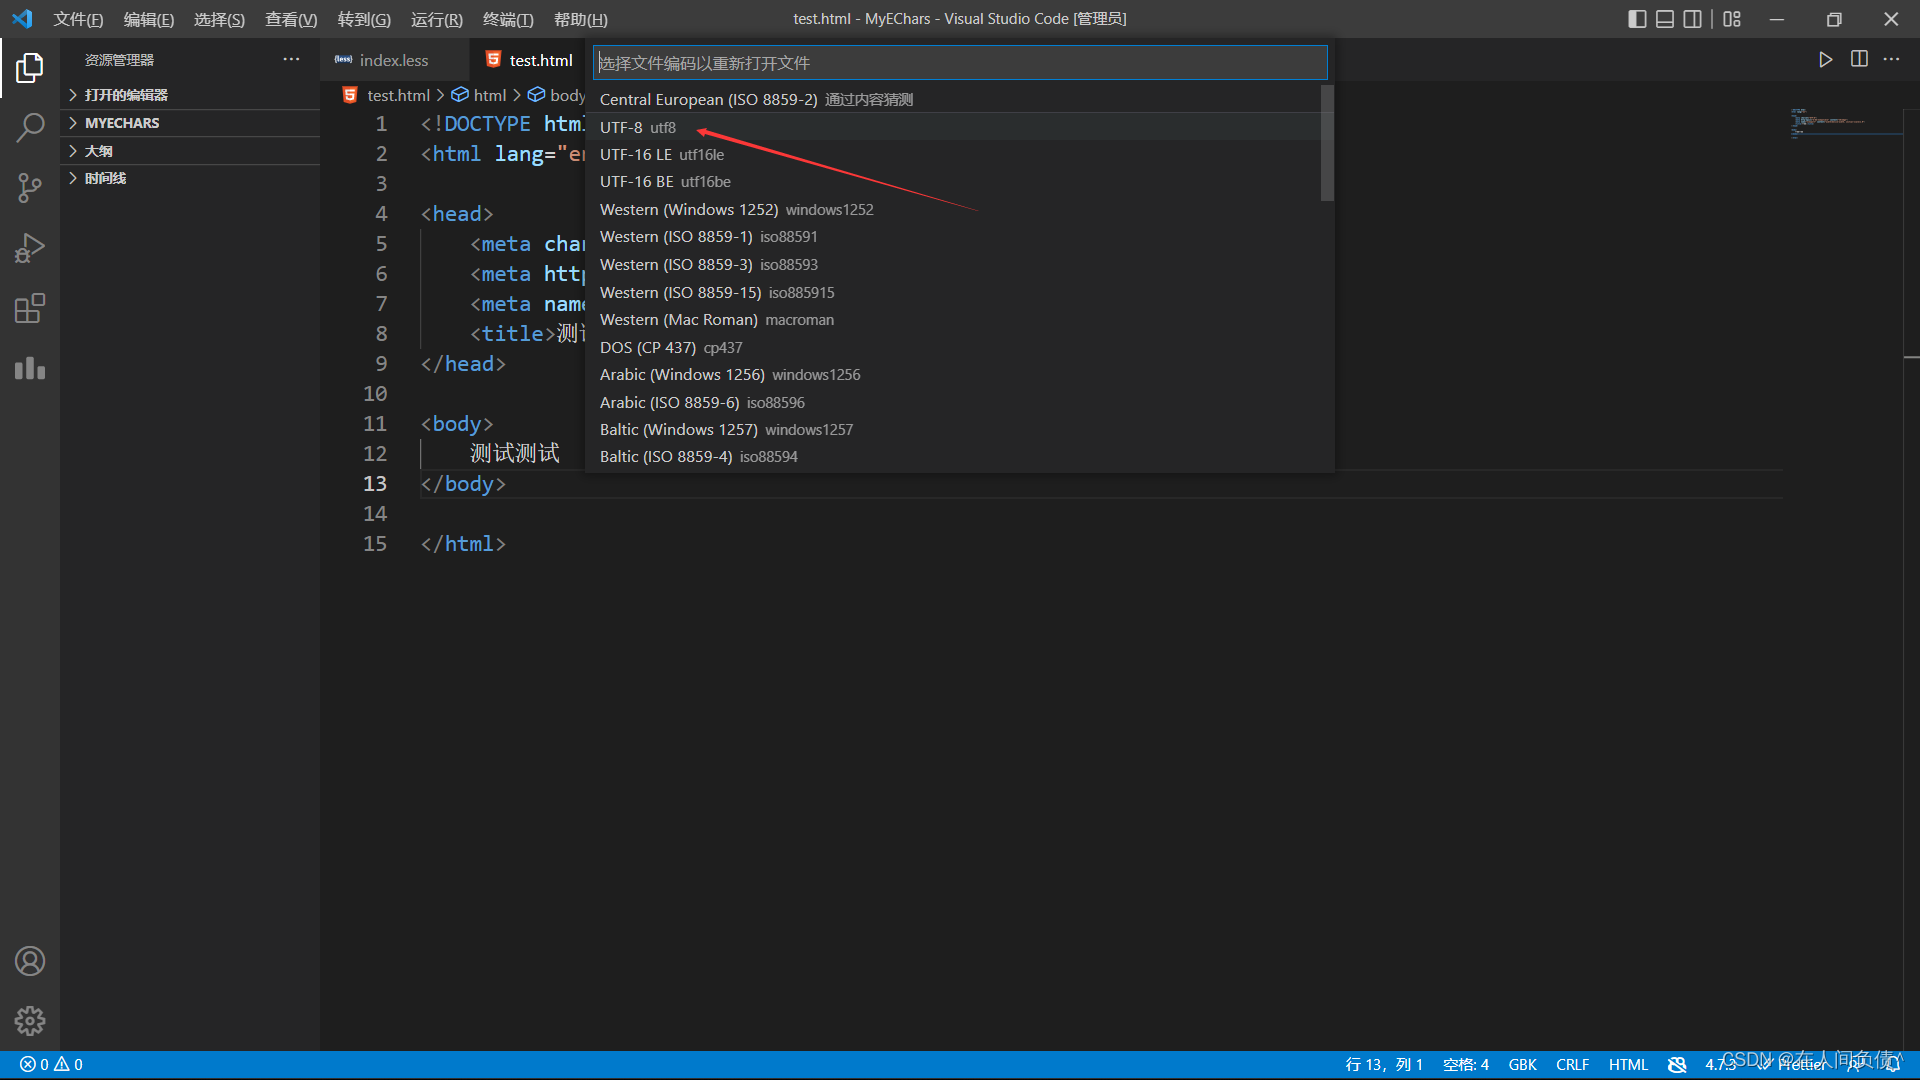Toggle the primary side bar layout

tap(1637, 19)
